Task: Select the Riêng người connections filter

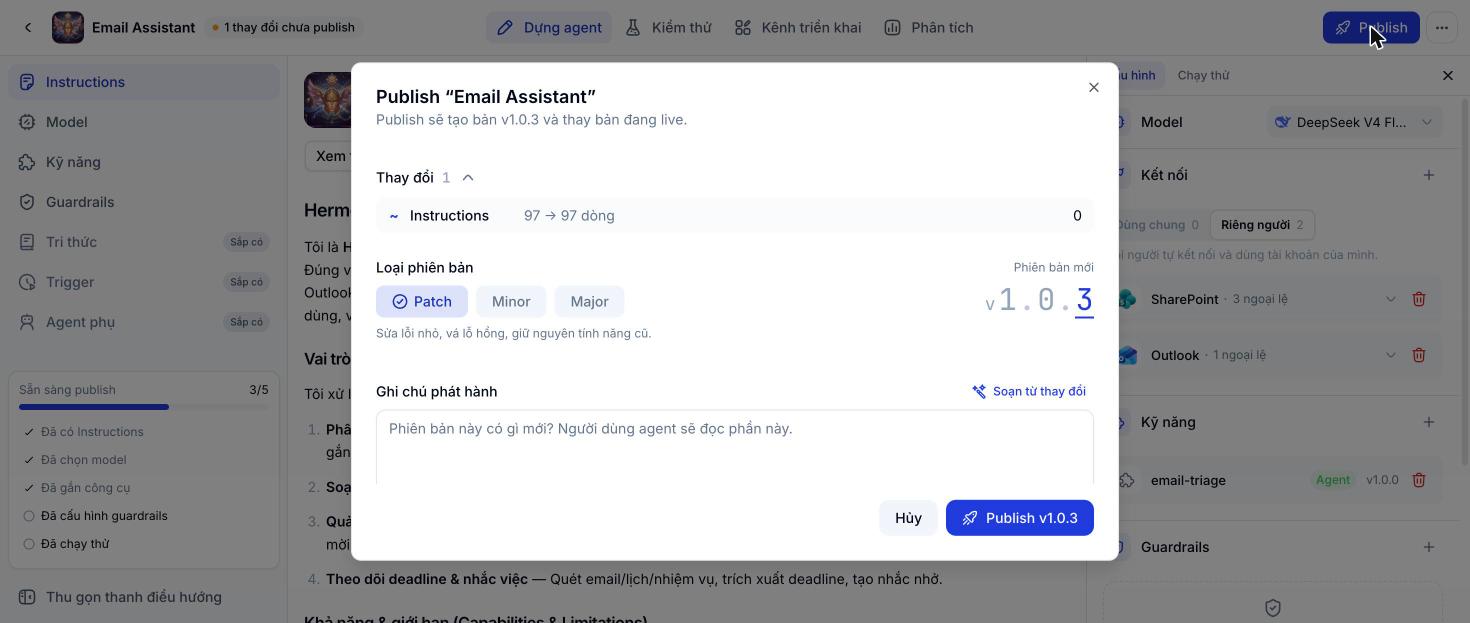Action: point(1261,225)
